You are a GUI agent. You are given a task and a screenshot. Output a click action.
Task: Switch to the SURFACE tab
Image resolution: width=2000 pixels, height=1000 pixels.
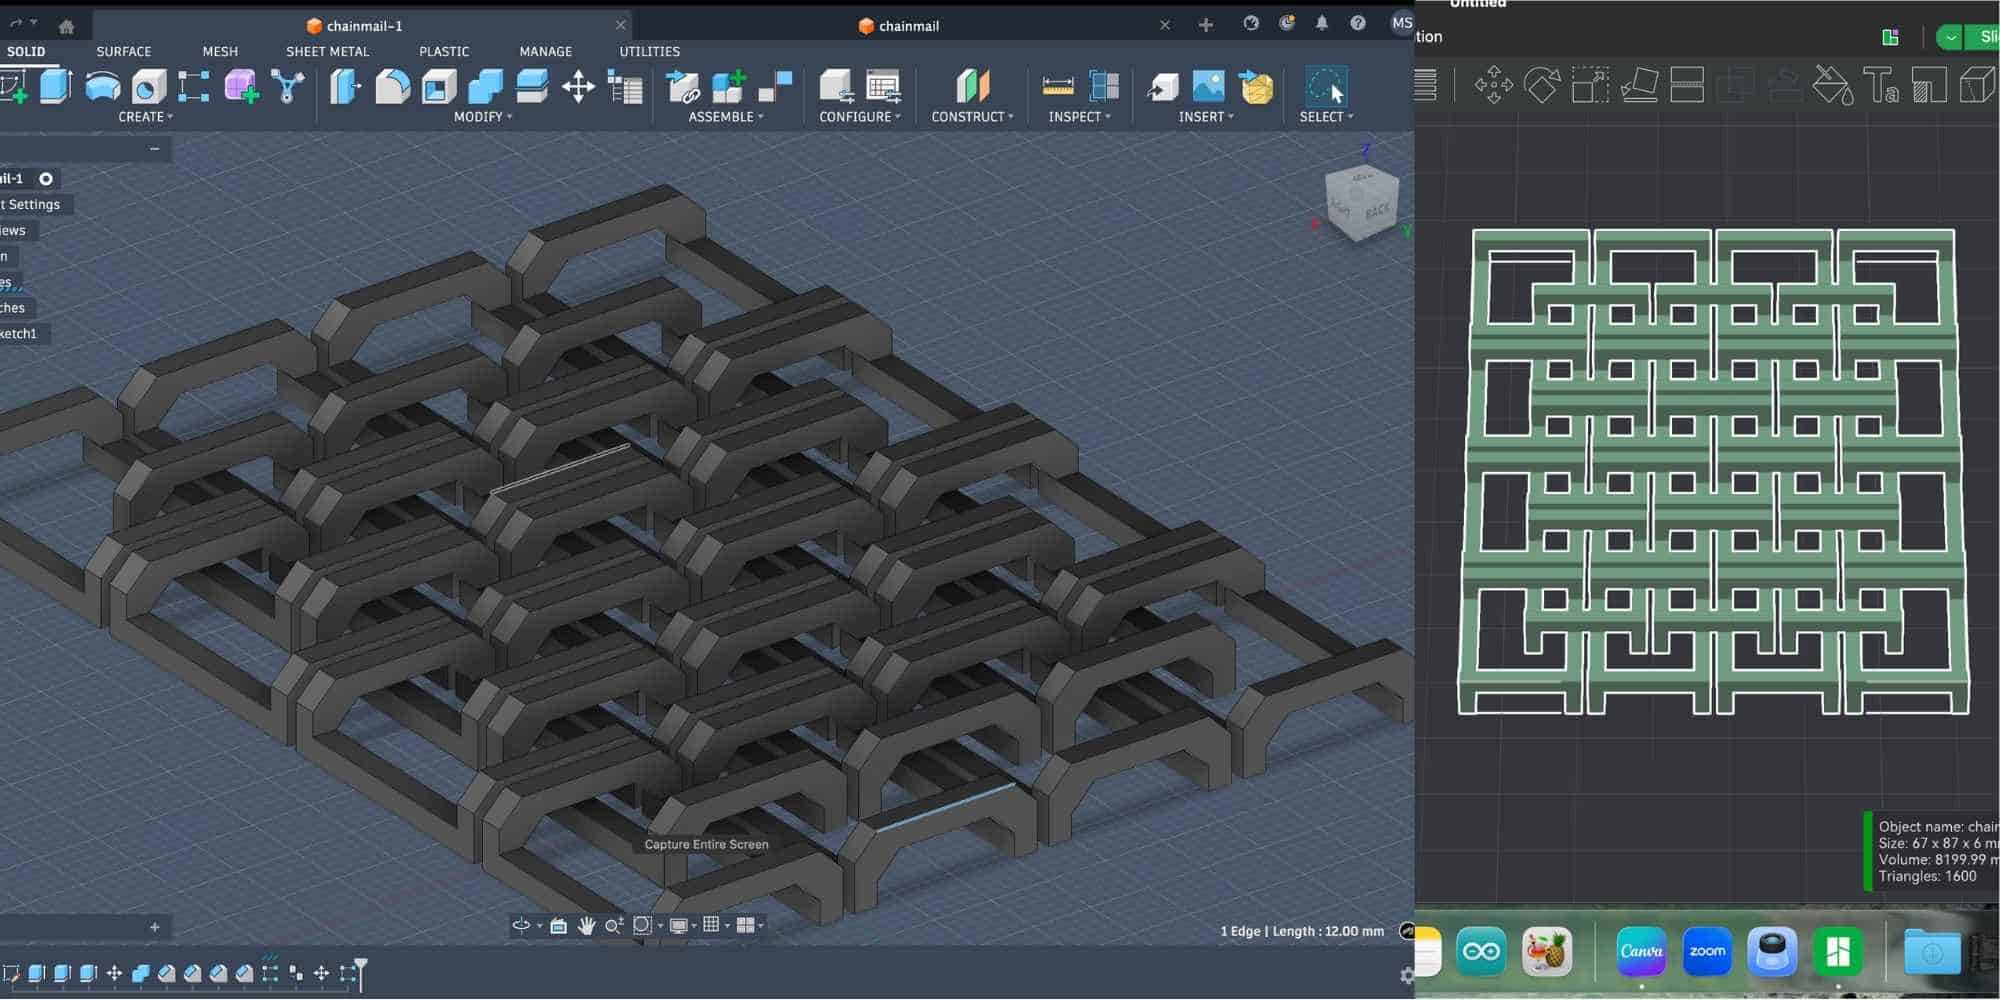[124, 51]
